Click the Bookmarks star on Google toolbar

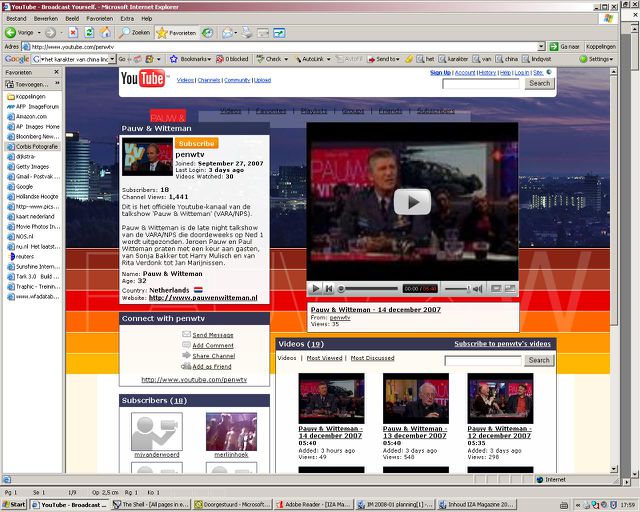[174, 59]
